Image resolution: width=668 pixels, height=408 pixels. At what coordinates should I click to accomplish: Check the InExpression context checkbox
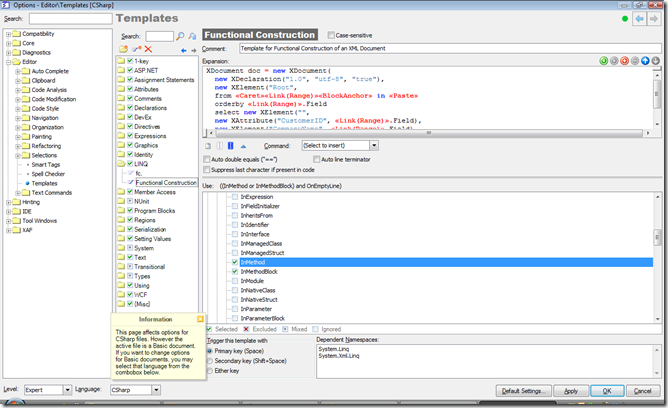pos(235,197)
